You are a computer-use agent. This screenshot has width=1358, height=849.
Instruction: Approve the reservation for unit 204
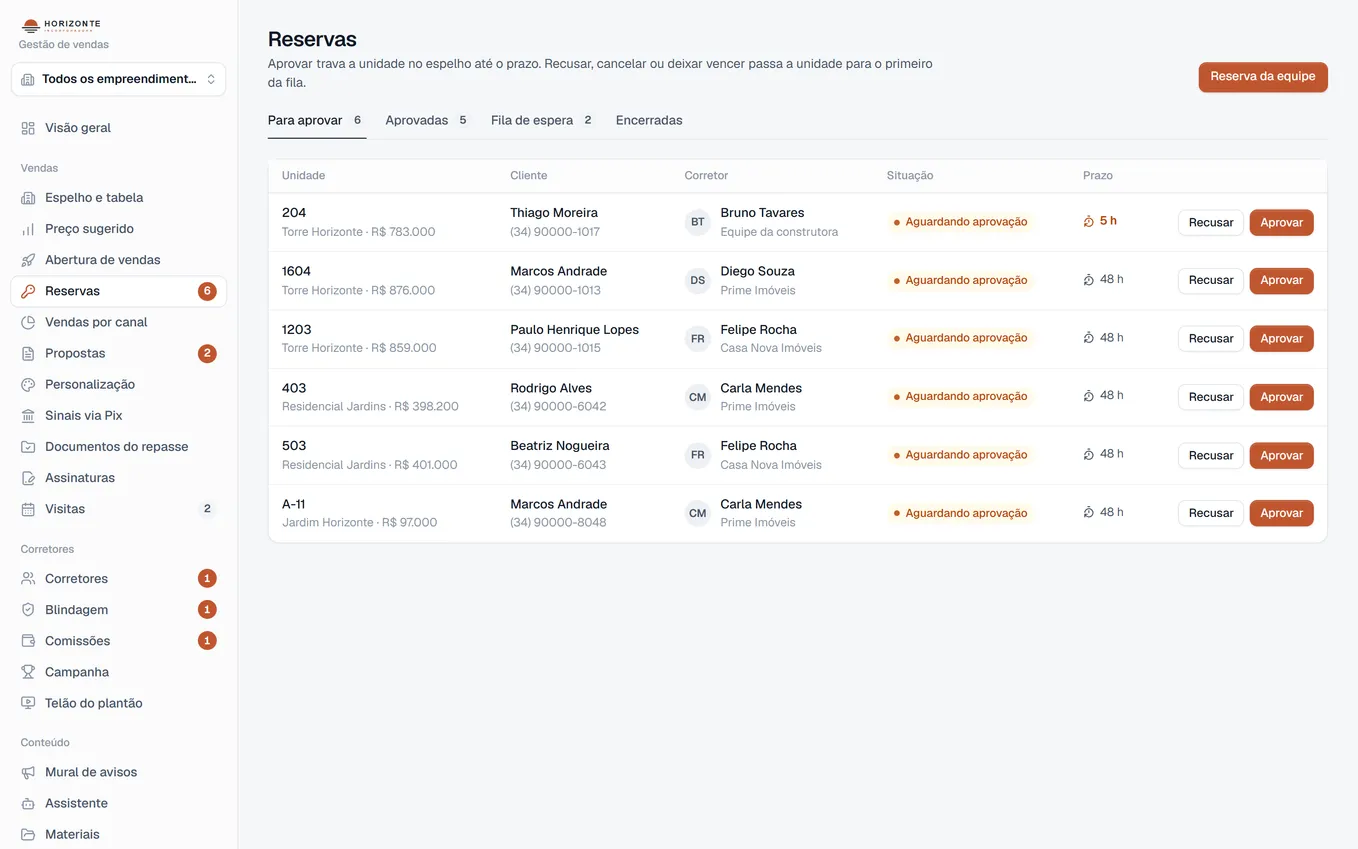(x=1281, y=222)
